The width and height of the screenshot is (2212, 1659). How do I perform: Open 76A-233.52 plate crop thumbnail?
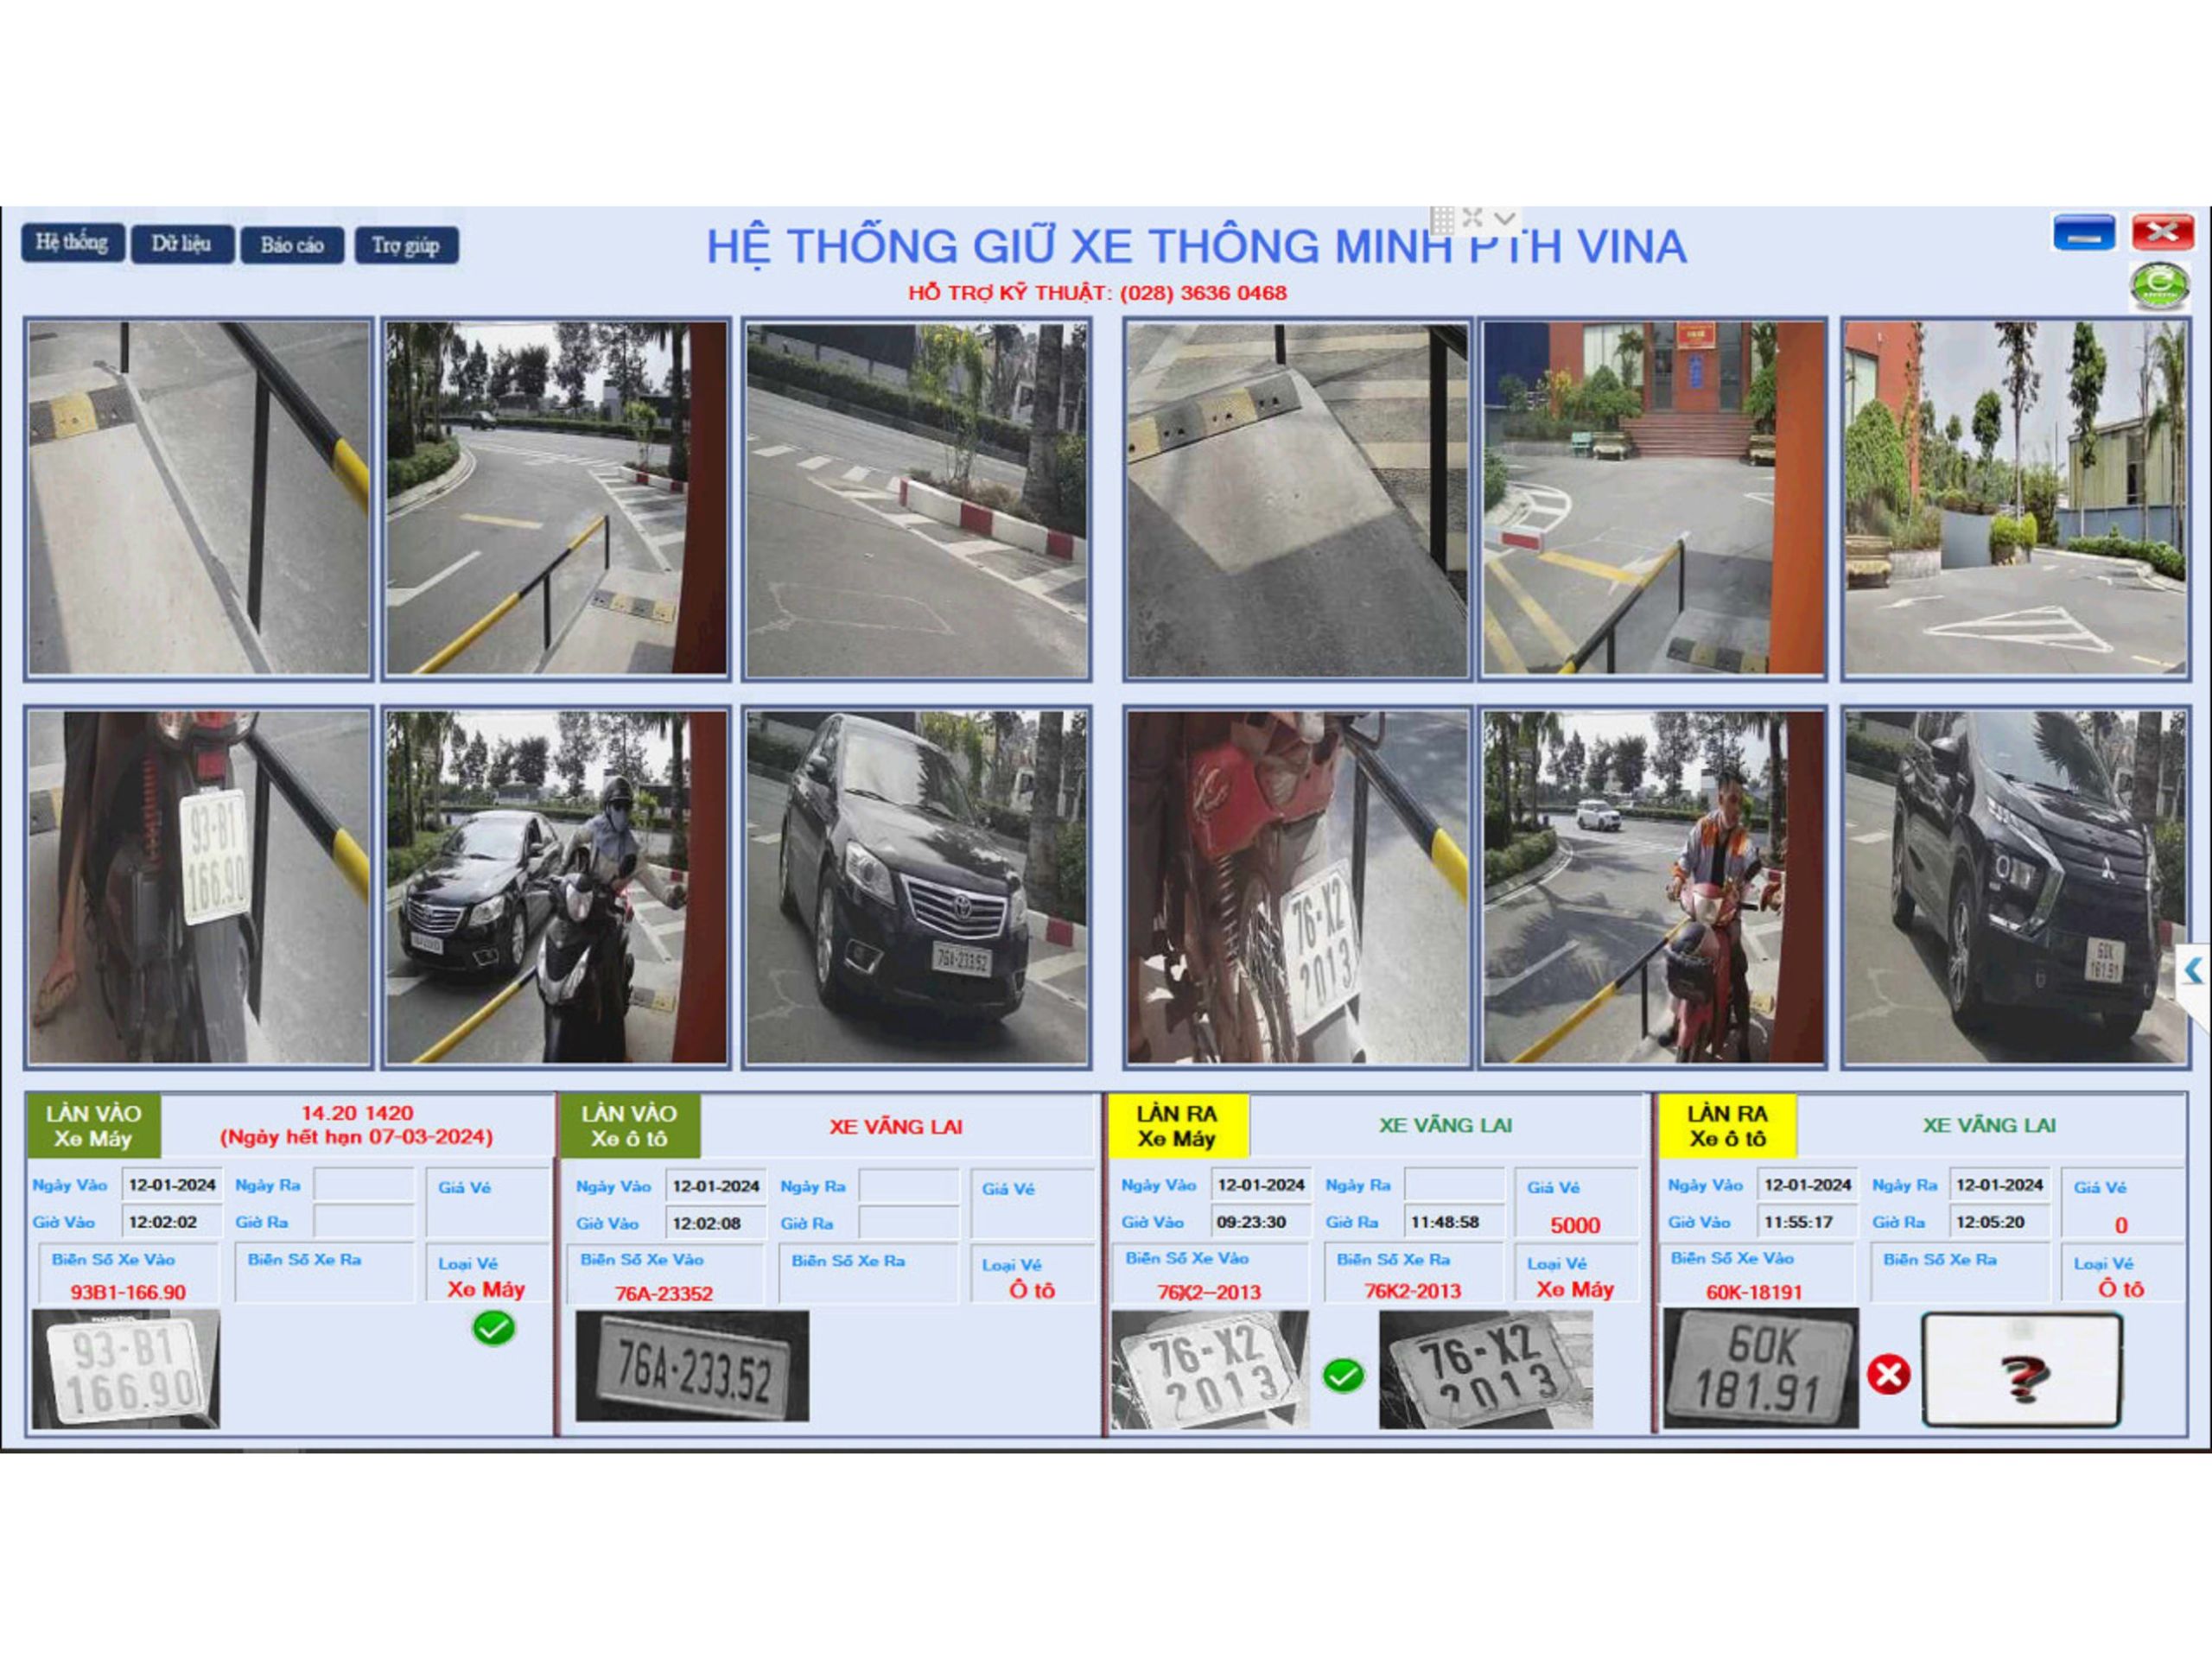(x=692, y=1366)
